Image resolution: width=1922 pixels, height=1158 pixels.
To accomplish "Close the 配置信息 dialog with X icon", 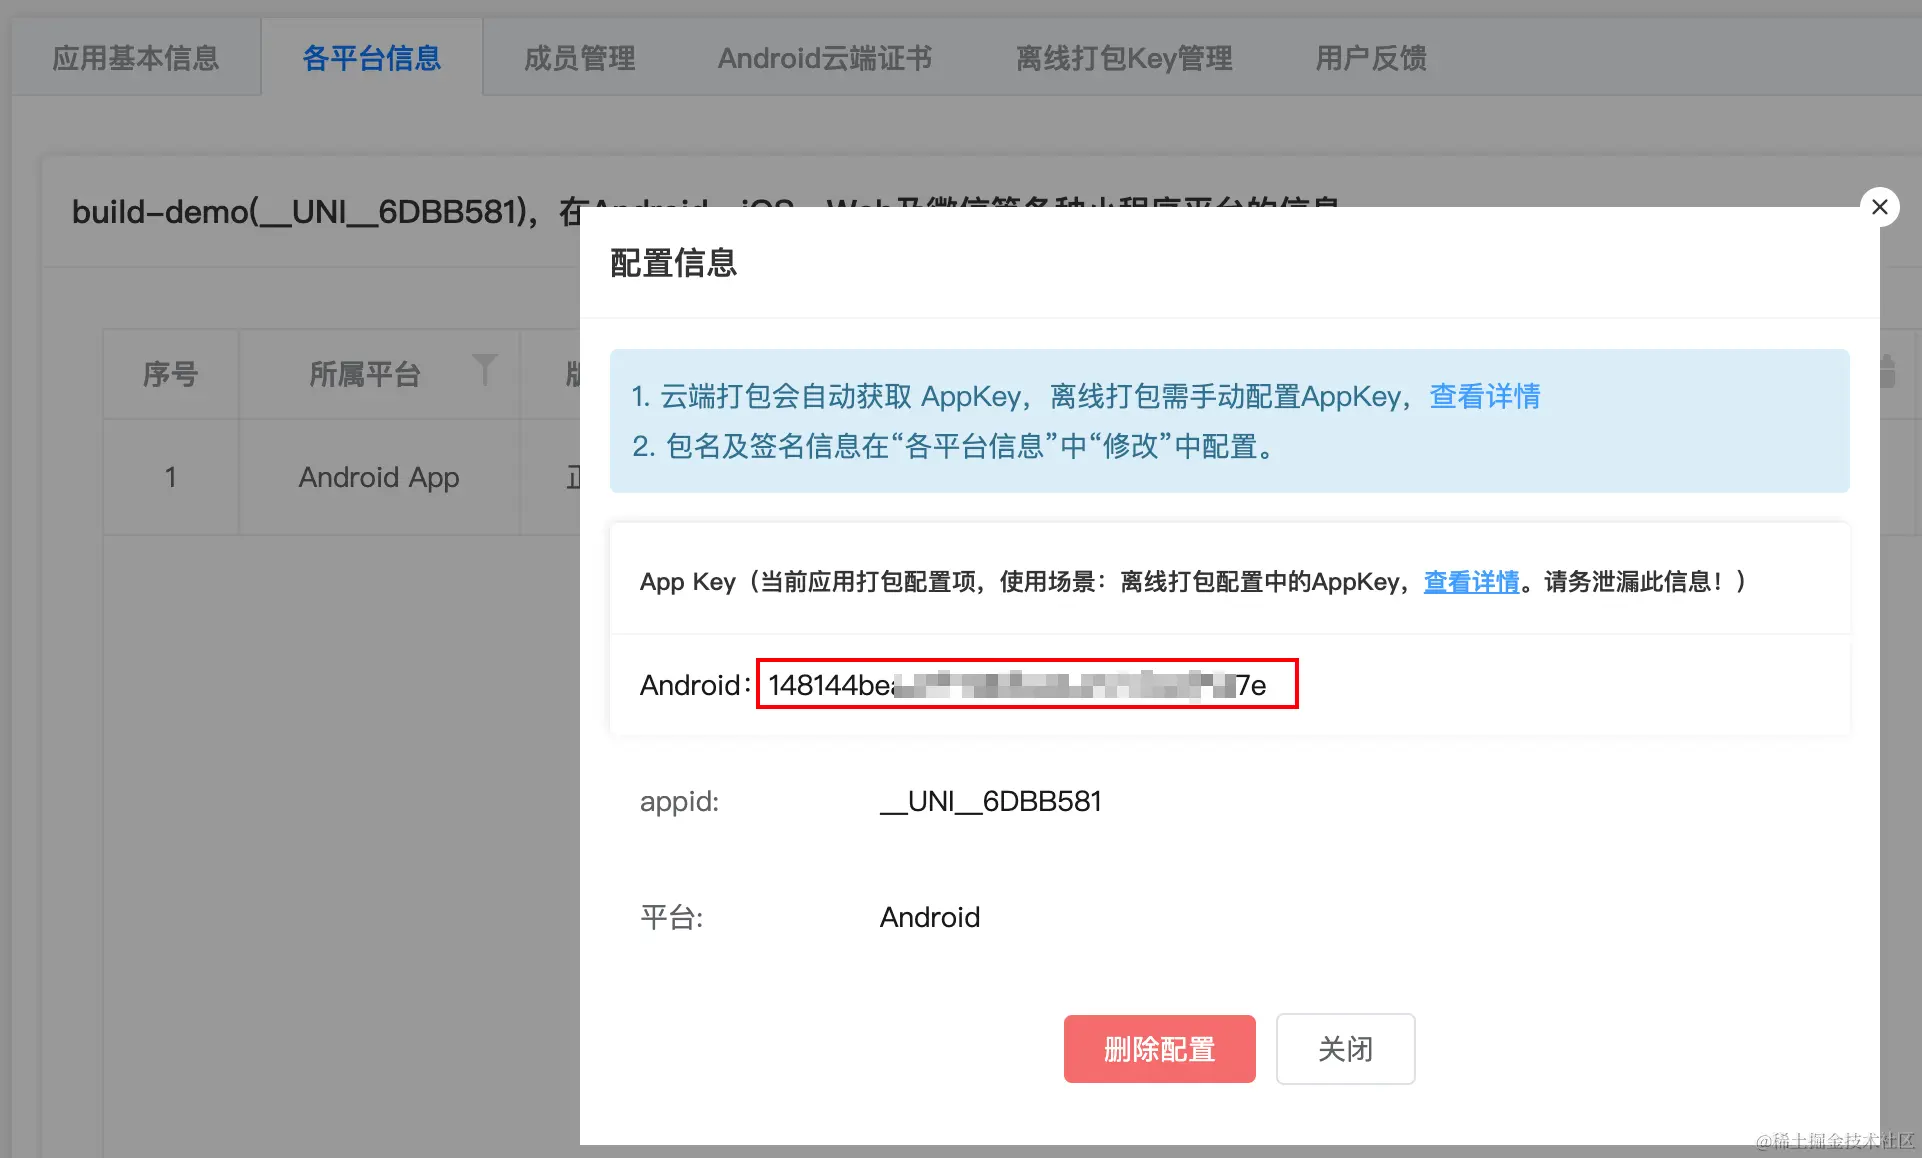I will pyautogui.click(x=1879, y=207).
